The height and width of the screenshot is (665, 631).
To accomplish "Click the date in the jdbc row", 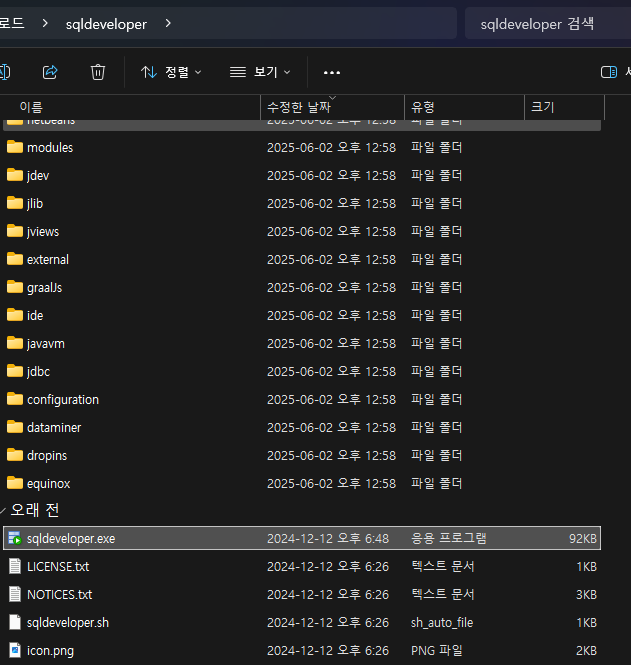I will pos(332,371).
